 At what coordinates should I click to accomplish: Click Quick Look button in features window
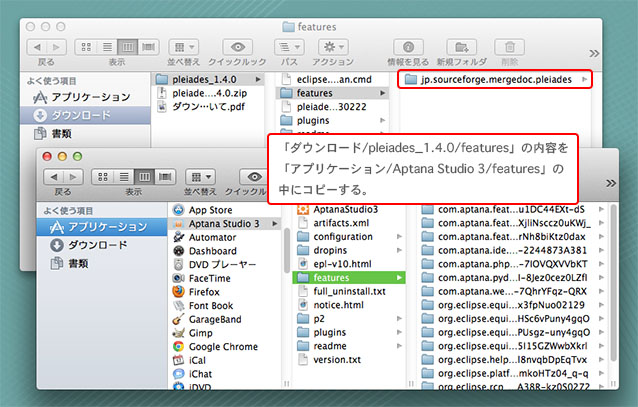pyautogui.click(x=238, y=47)
